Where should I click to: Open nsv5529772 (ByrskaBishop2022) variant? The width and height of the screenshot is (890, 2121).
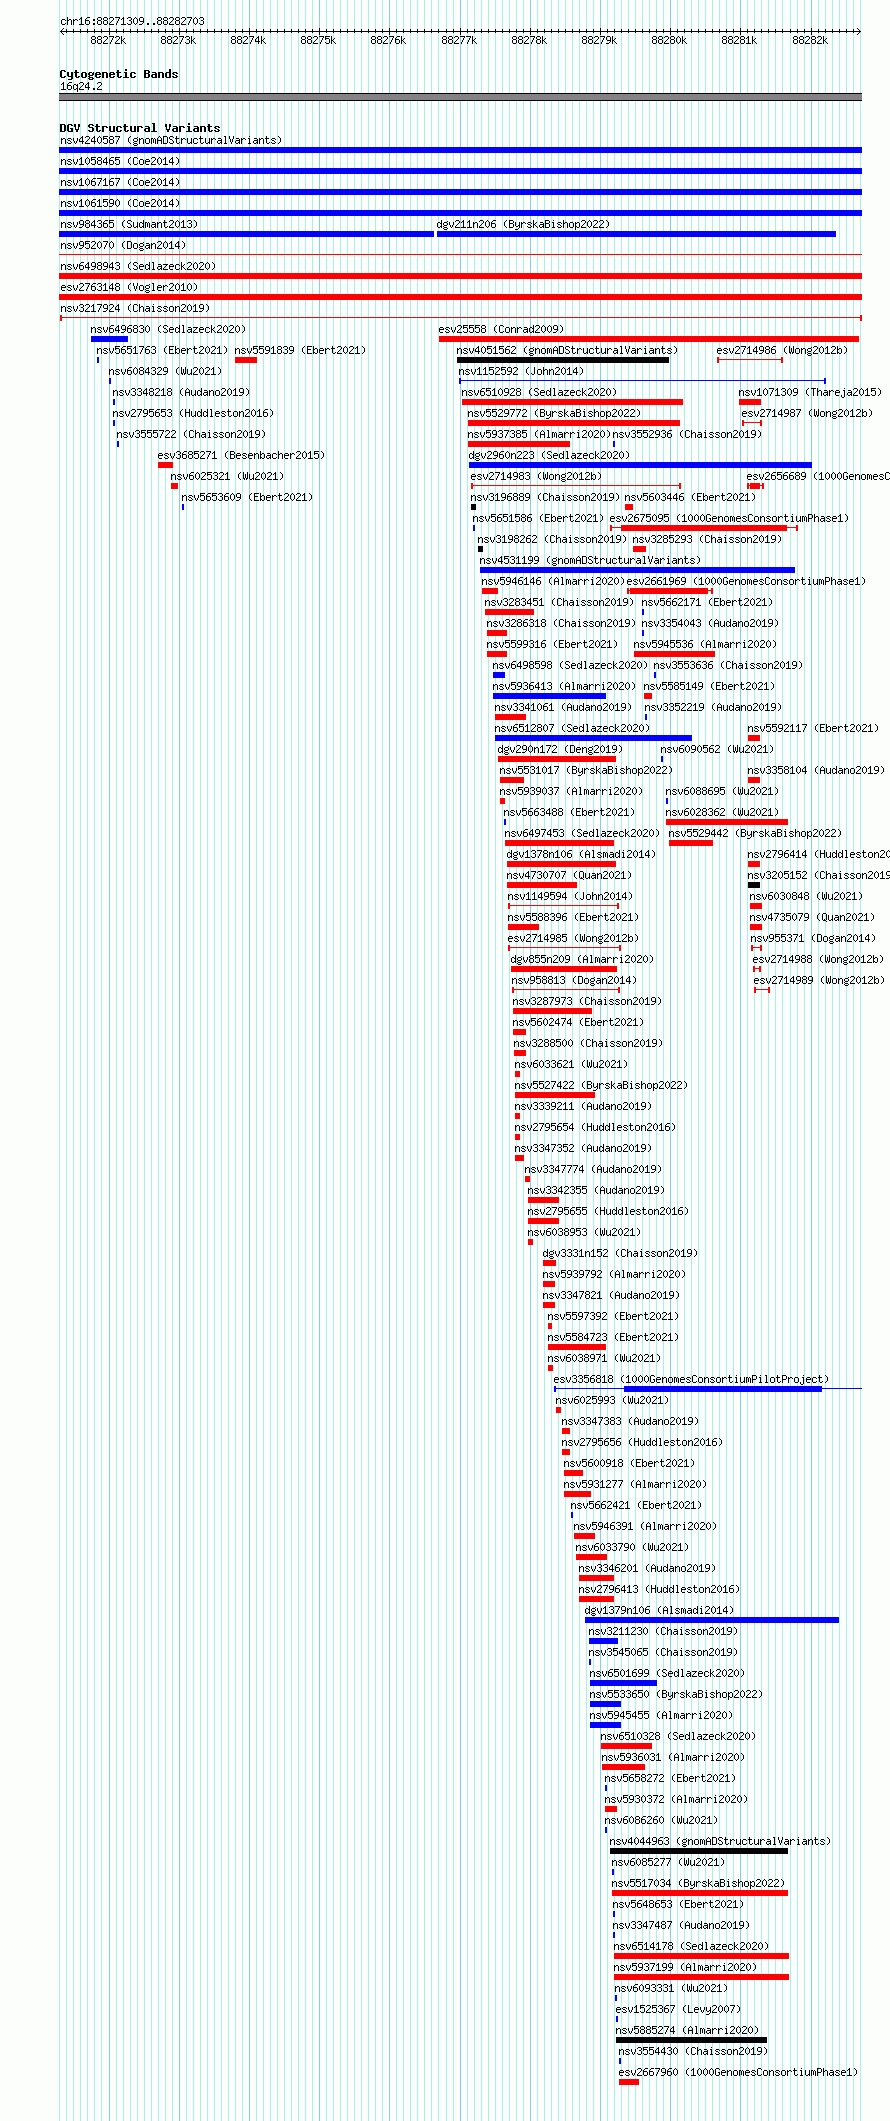(554, 413)
